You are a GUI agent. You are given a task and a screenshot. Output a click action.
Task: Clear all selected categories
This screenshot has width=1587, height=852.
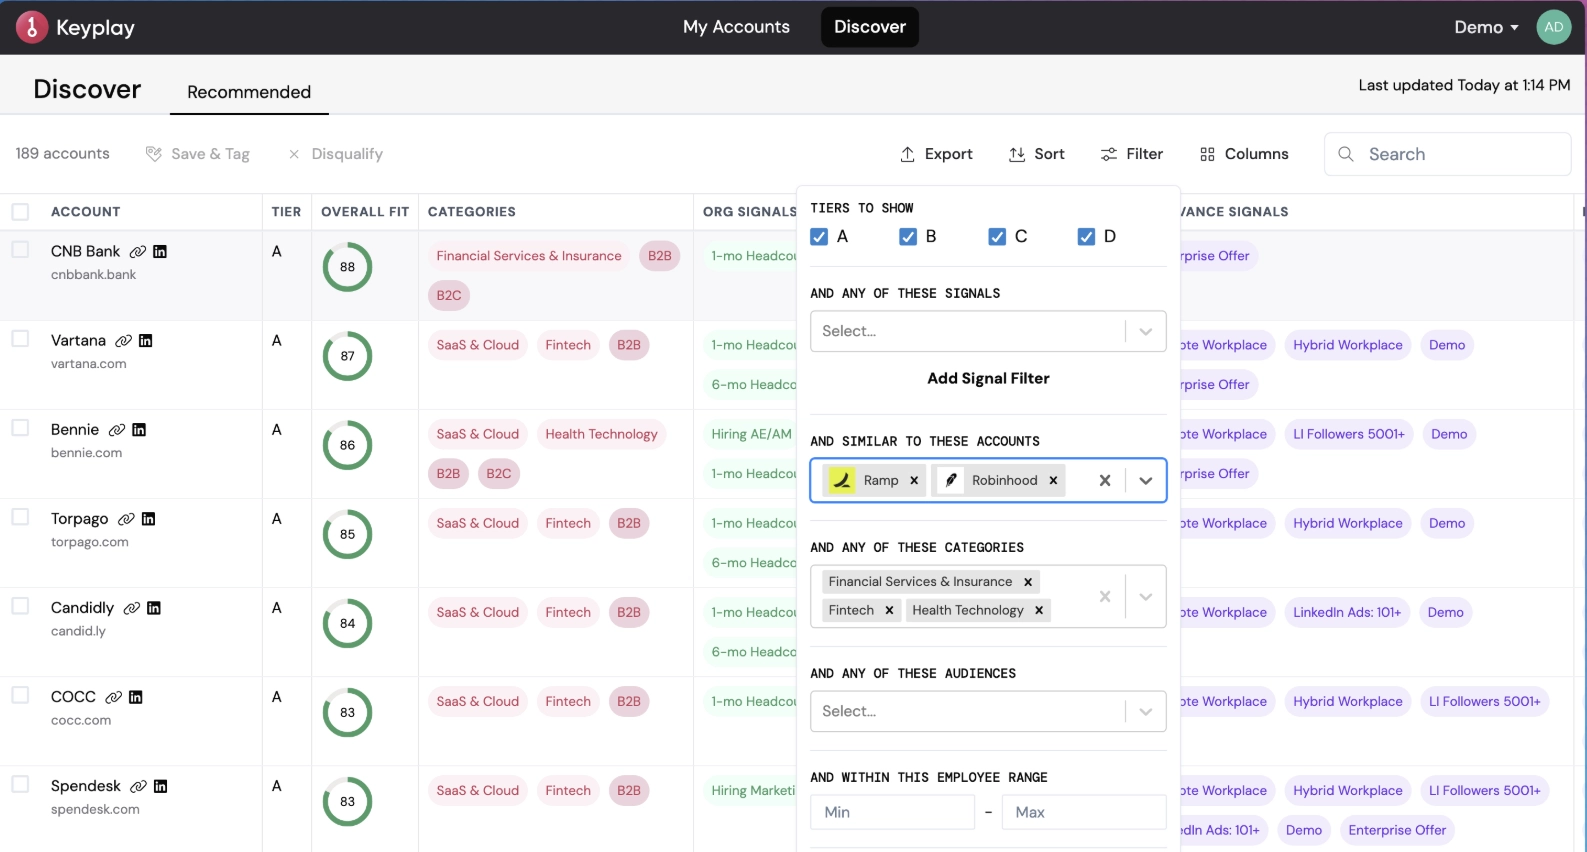[x=1105, y=596]
